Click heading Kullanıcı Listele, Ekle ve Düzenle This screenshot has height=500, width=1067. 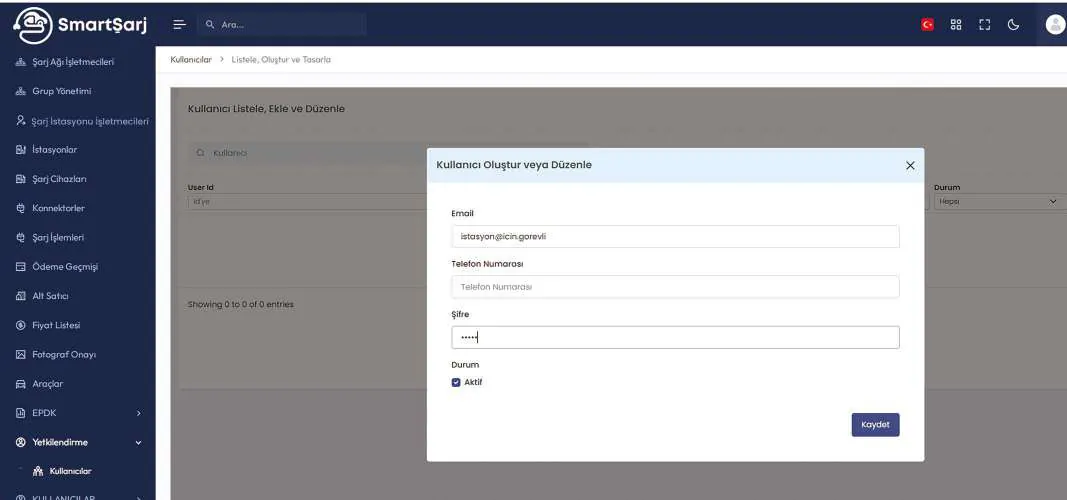pyautogui.click(x=266, y=109)
